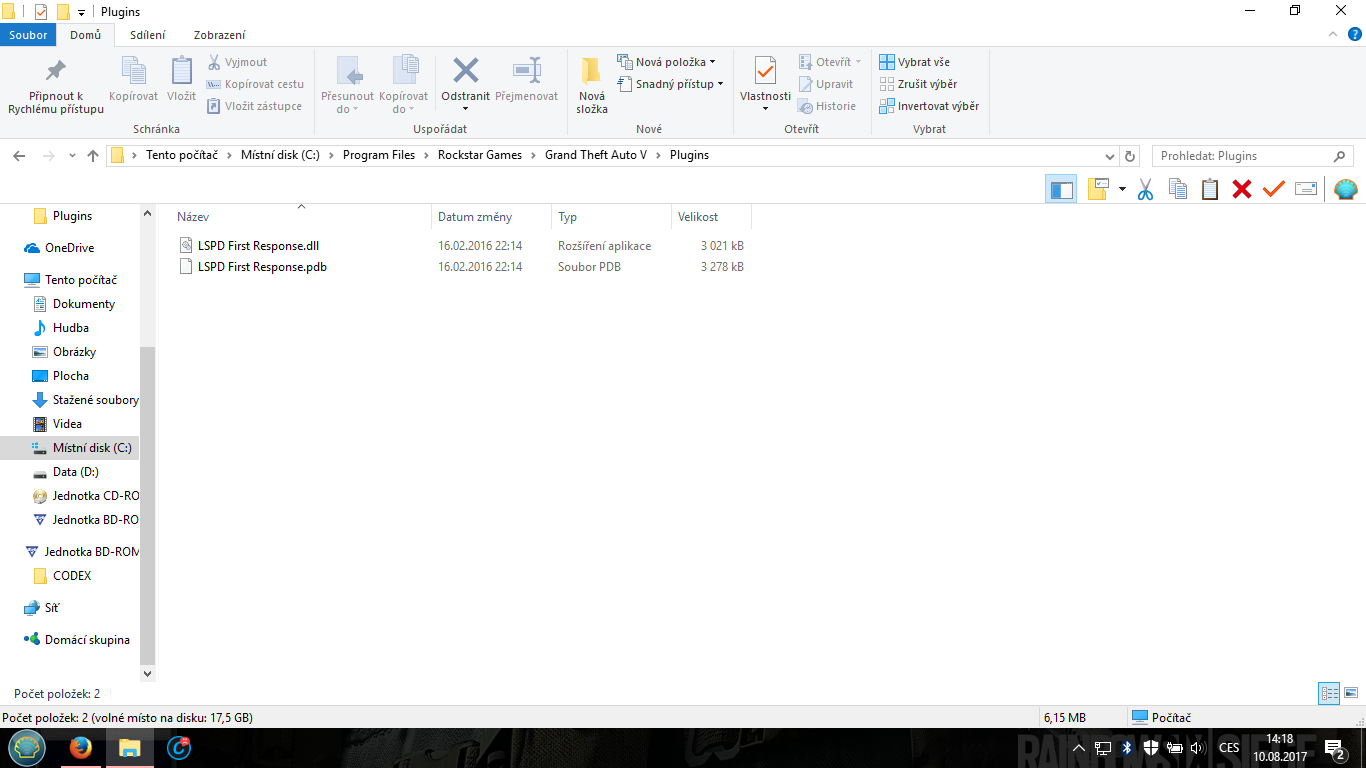Switch to the Sdílení ribbon tab
The height and width of the screenshot is (768, 1366).
(148, 35)
